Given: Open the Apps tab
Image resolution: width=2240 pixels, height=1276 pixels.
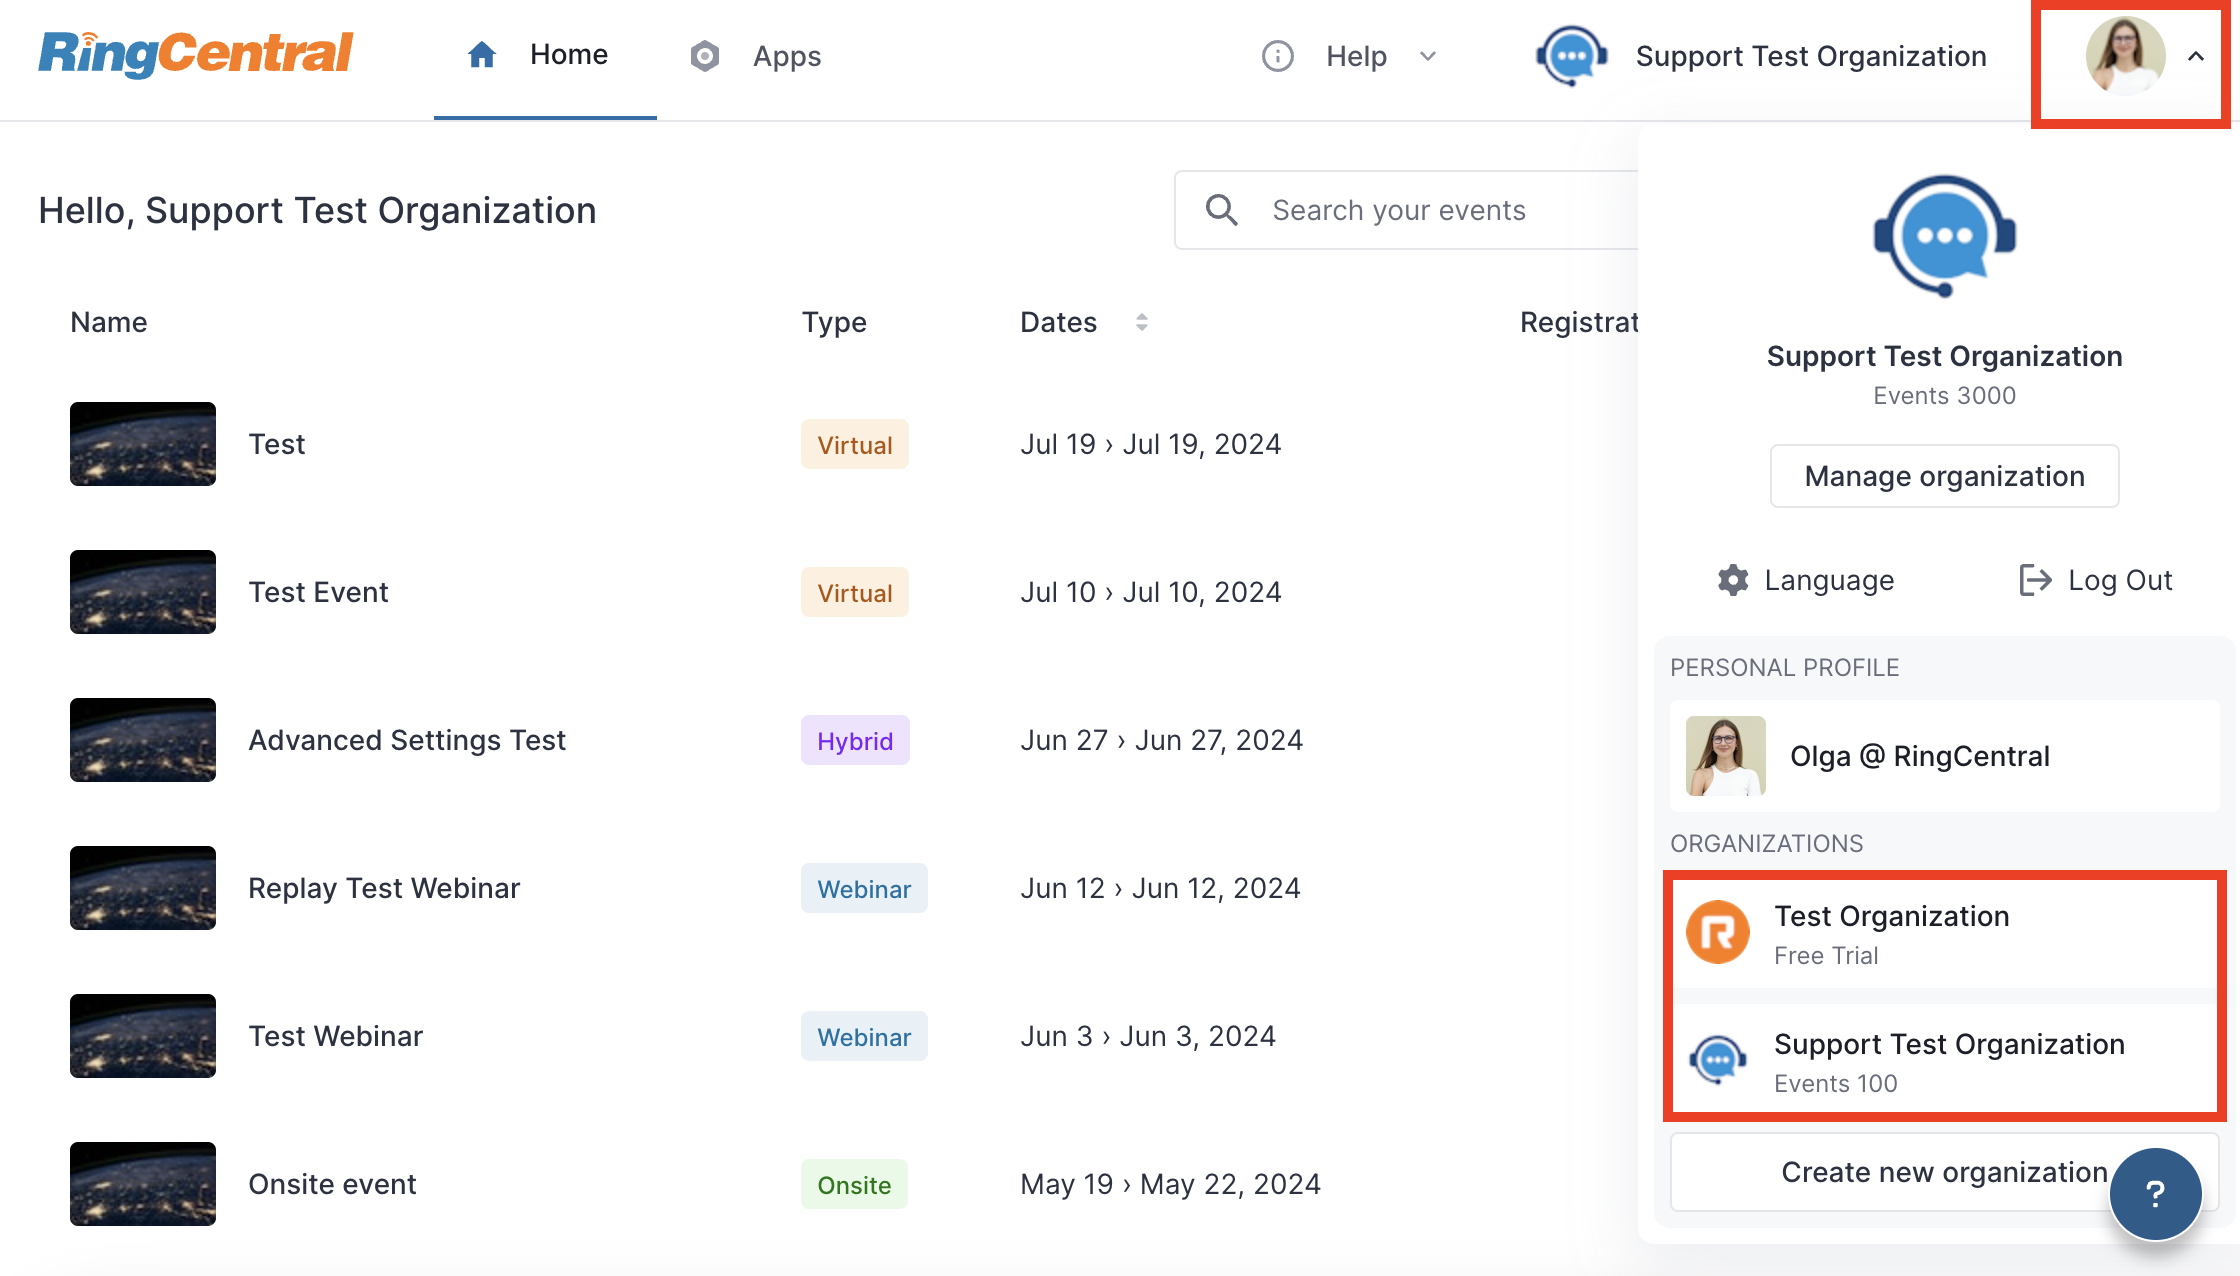Looking at the screenshot, I should (x=755, y=56).
